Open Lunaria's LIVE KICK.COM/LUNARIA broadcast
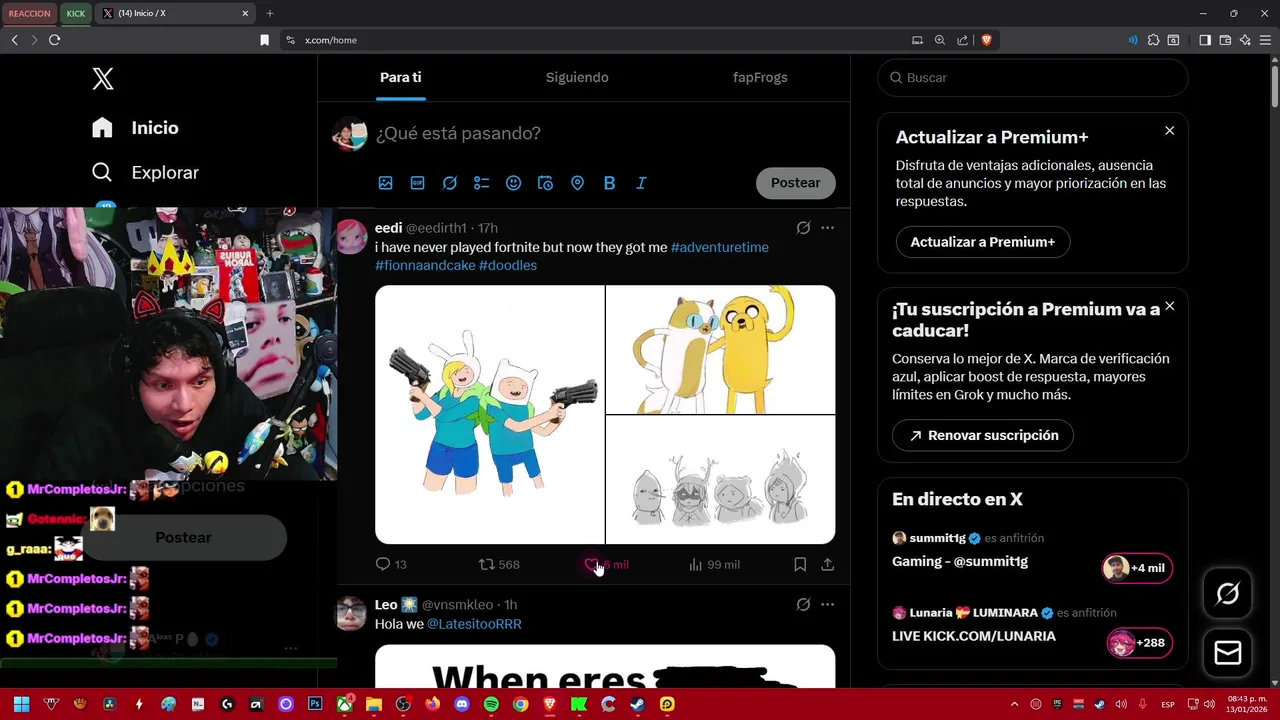 coord(1033,627)
